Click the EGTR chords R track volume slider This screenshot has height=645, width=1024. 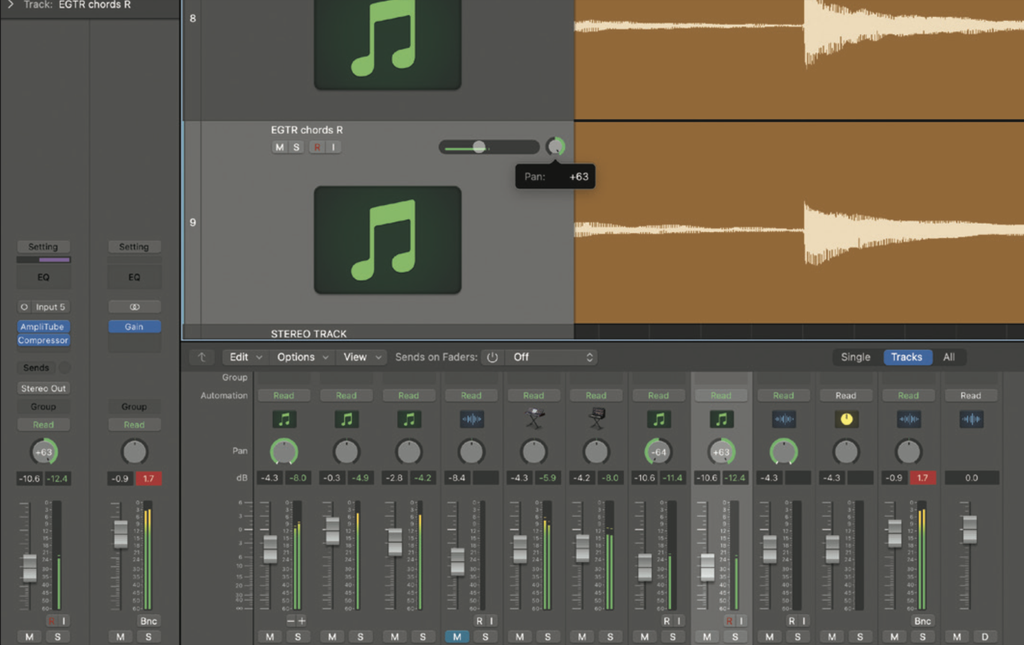point(488,148)
